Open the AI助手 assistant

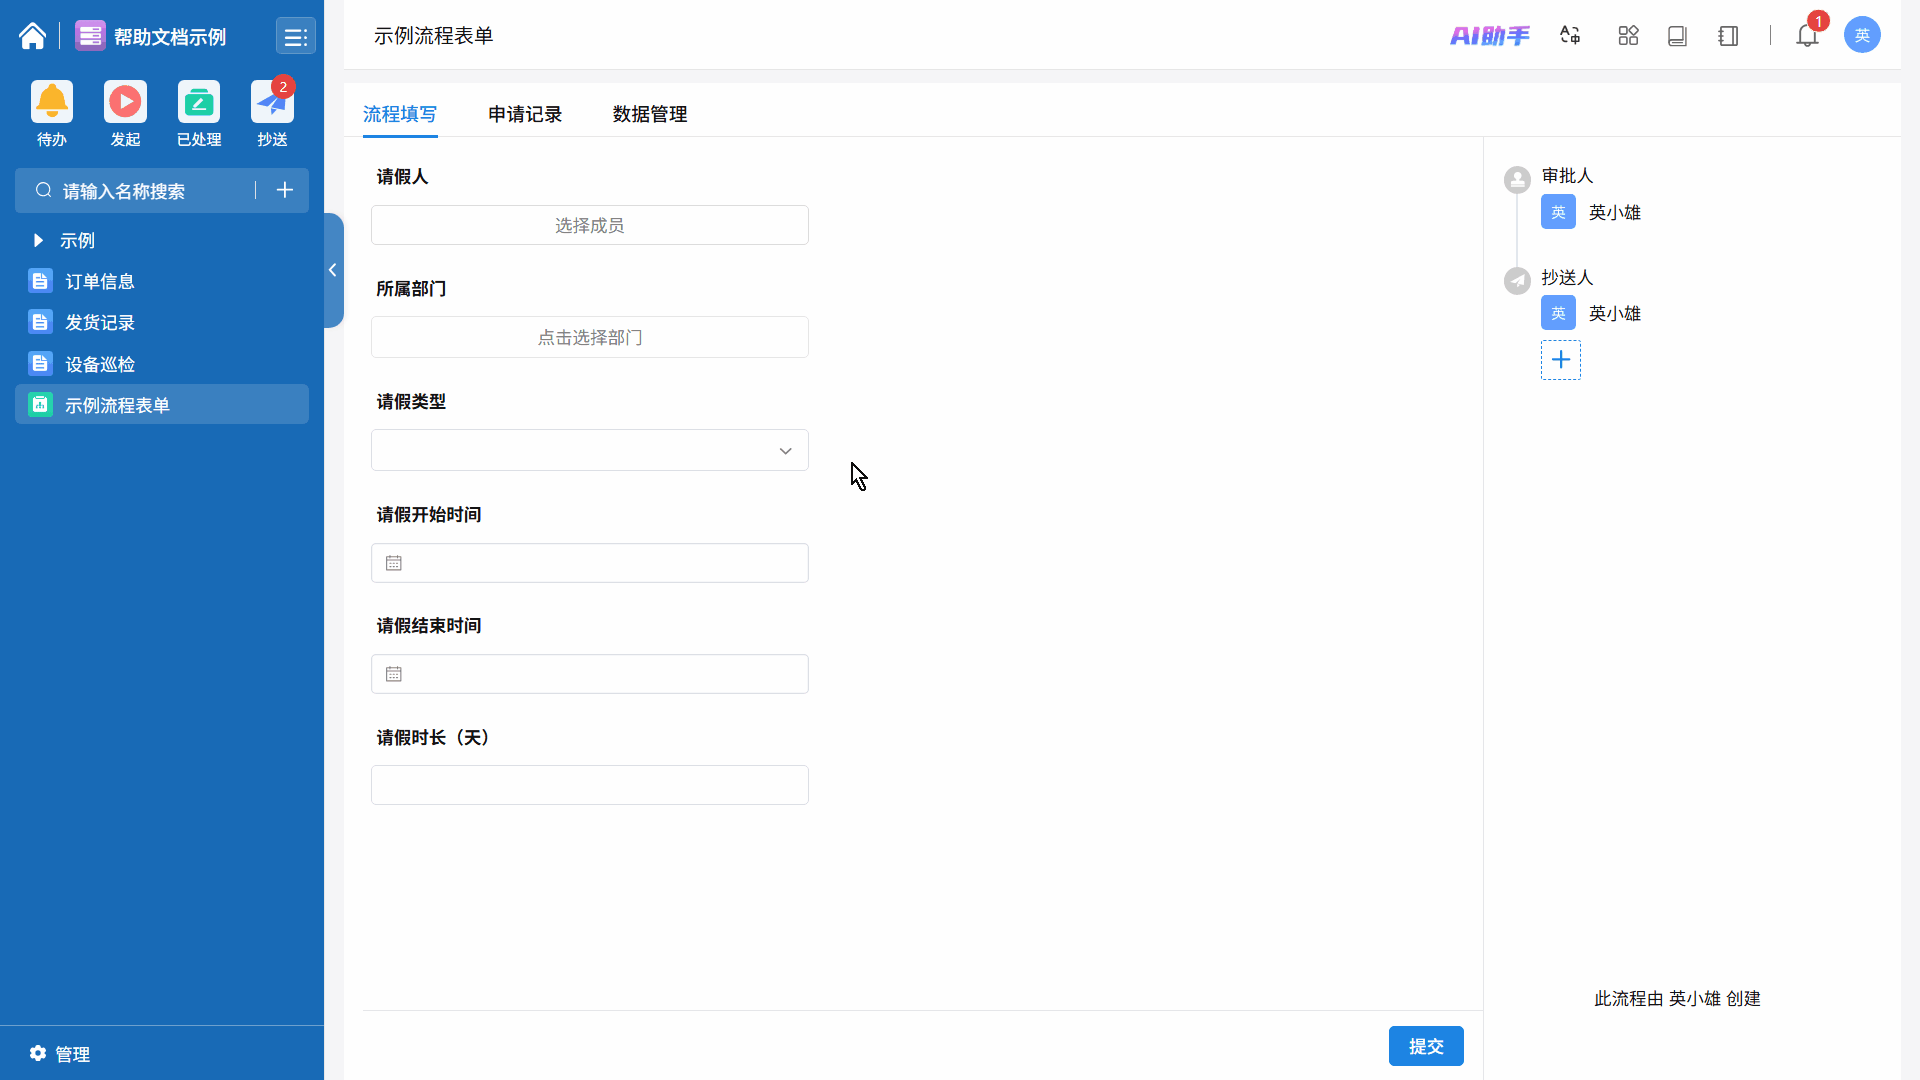(x=1489, y=36)
